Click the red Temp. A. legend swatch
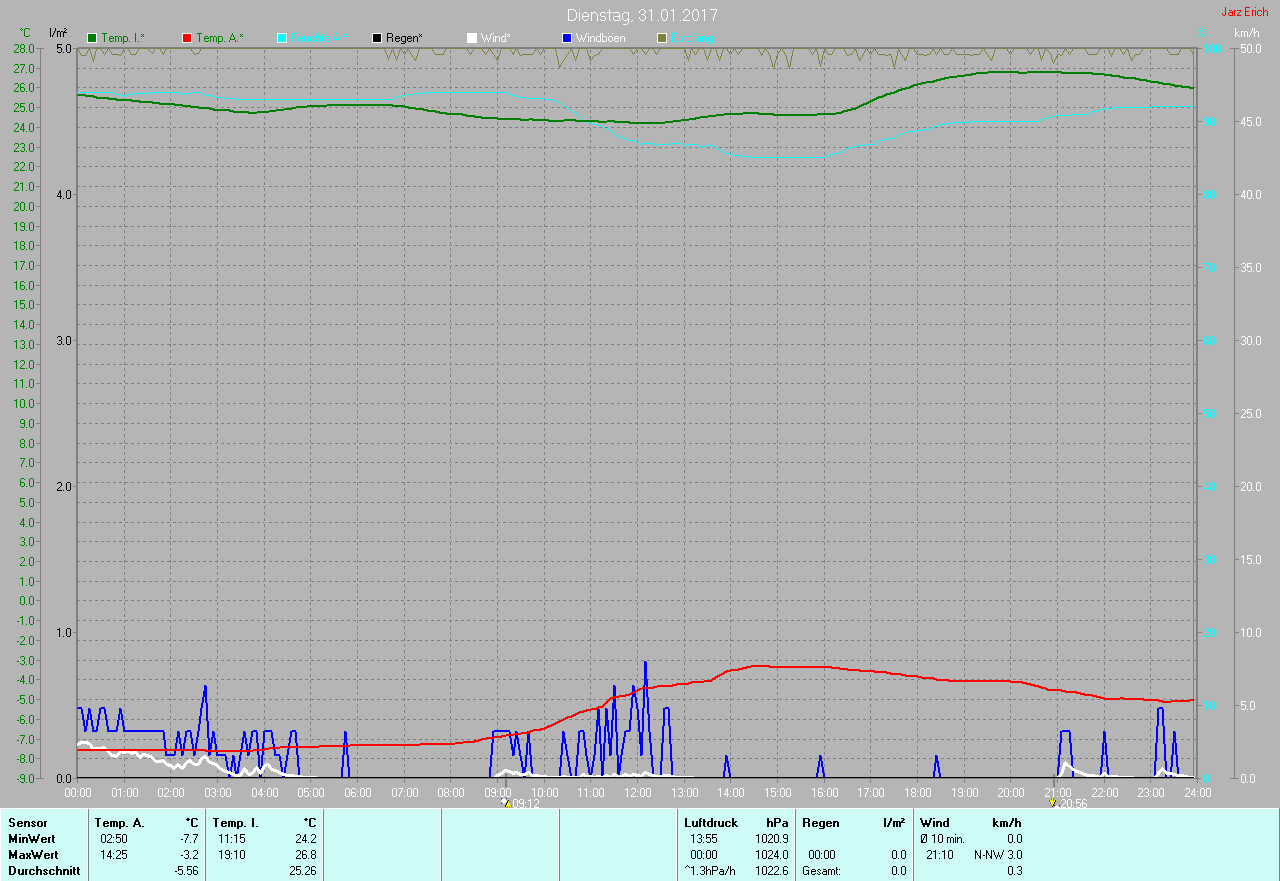Viewport: 1280px width, 881px height. click(x=187, y=38)
